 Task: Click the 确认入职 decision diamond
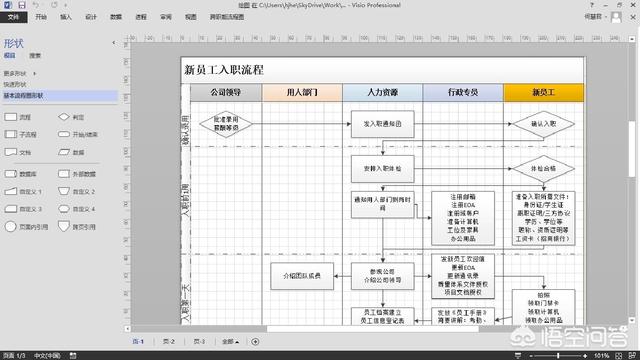(543, 124)
